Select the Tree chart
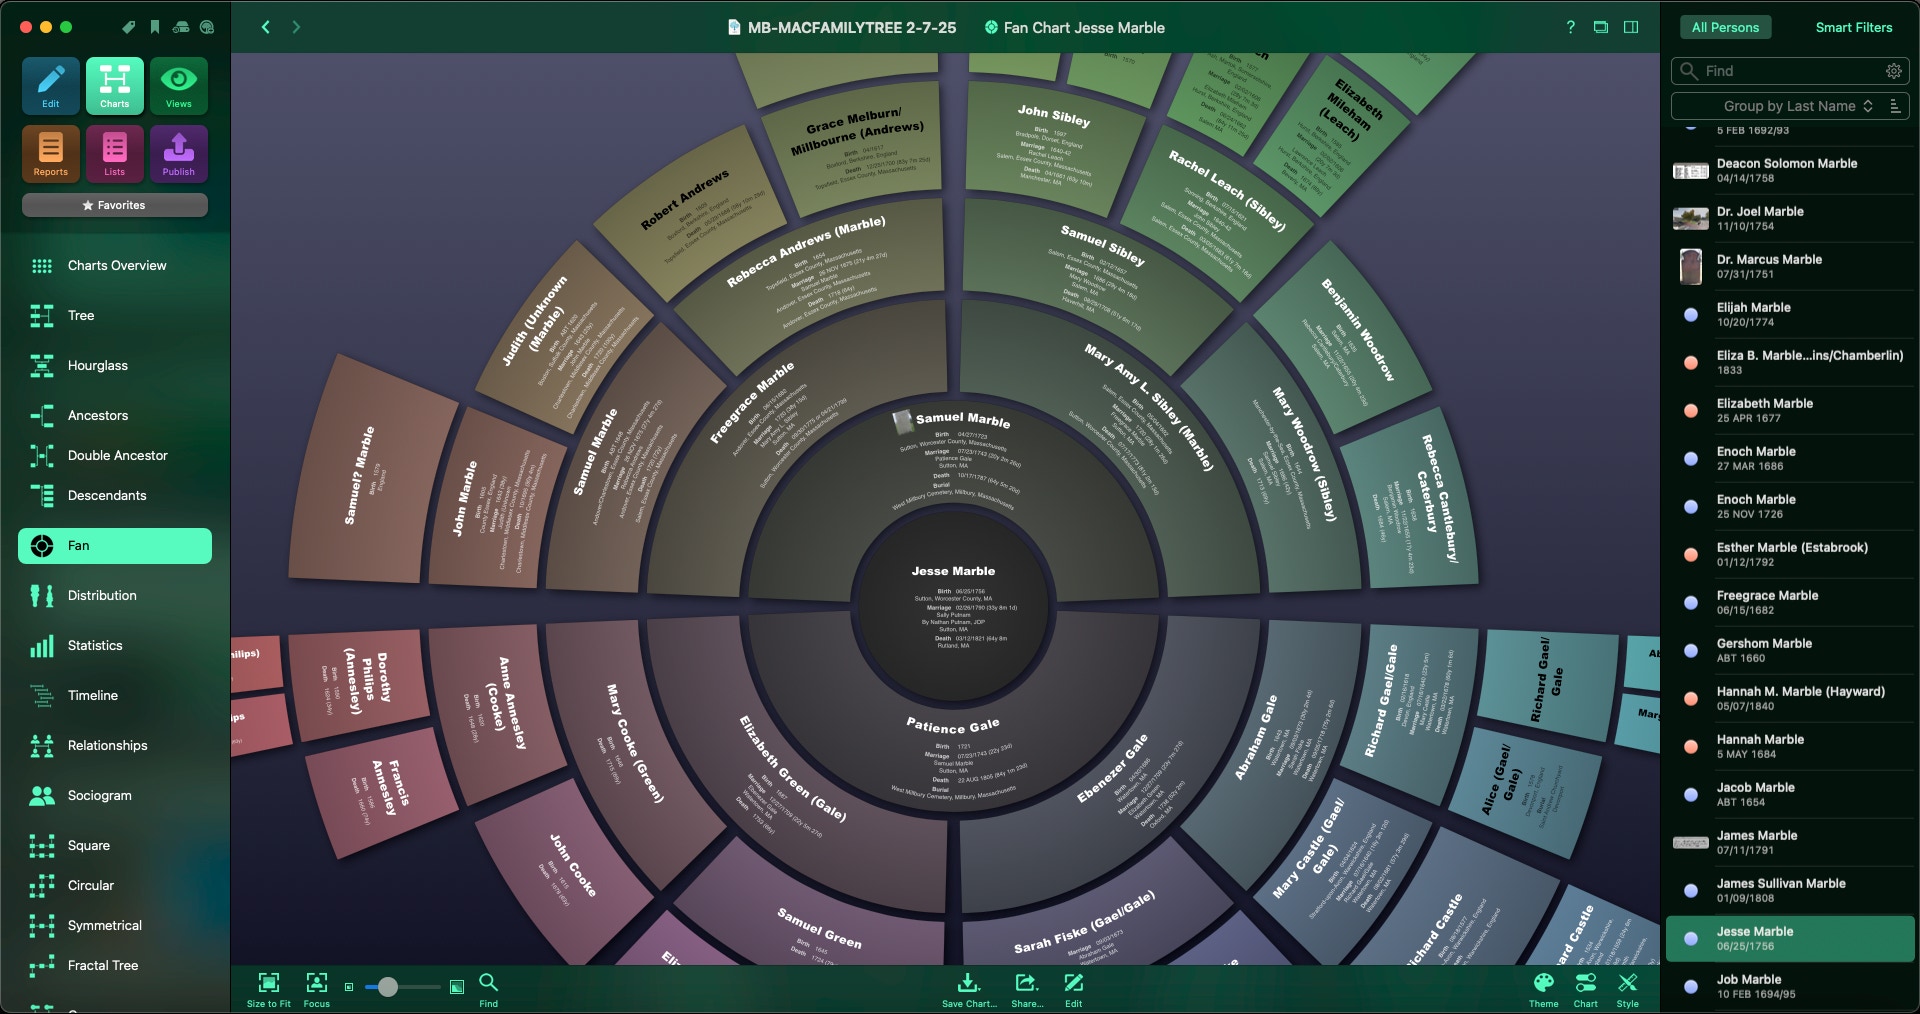 pos(115,316)
